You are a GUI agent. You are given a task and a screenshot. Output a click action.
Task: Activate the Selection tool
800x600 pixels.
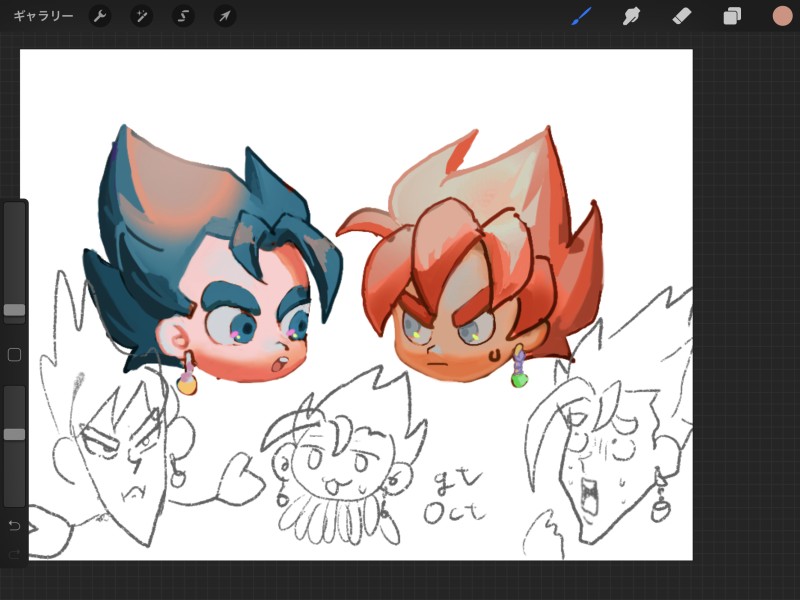183,16
